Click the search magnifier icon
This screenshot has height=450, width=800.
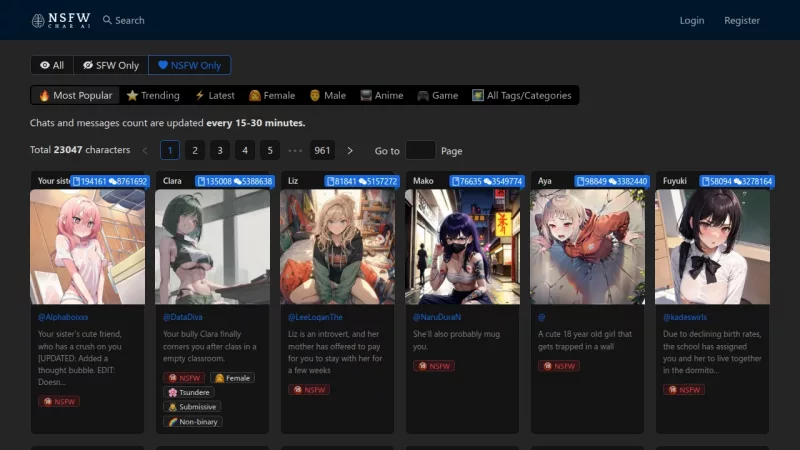(106, 20)
